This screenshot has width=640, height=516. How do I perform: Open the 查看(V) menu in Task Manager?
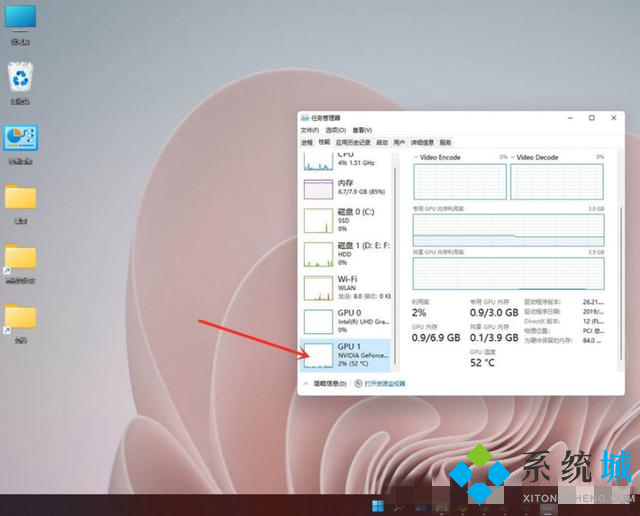362,130
